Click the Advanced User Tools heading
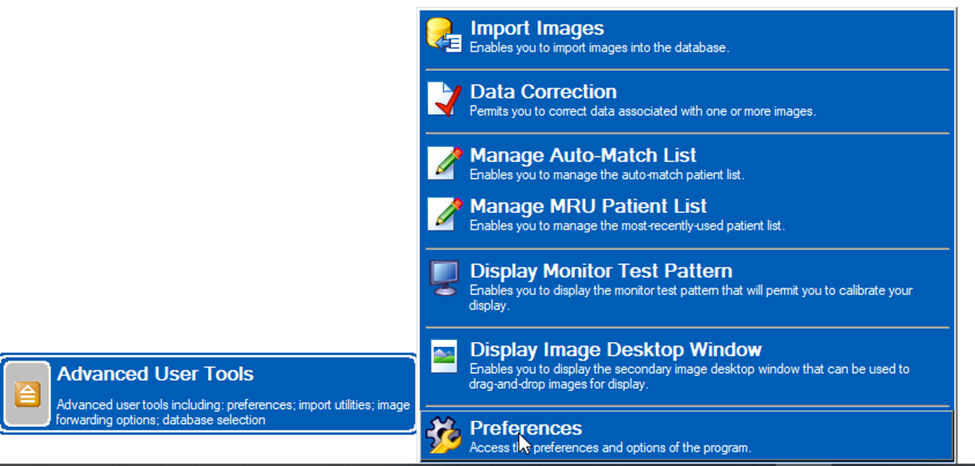This screenshot has width=975, height=466. (155, 374)
